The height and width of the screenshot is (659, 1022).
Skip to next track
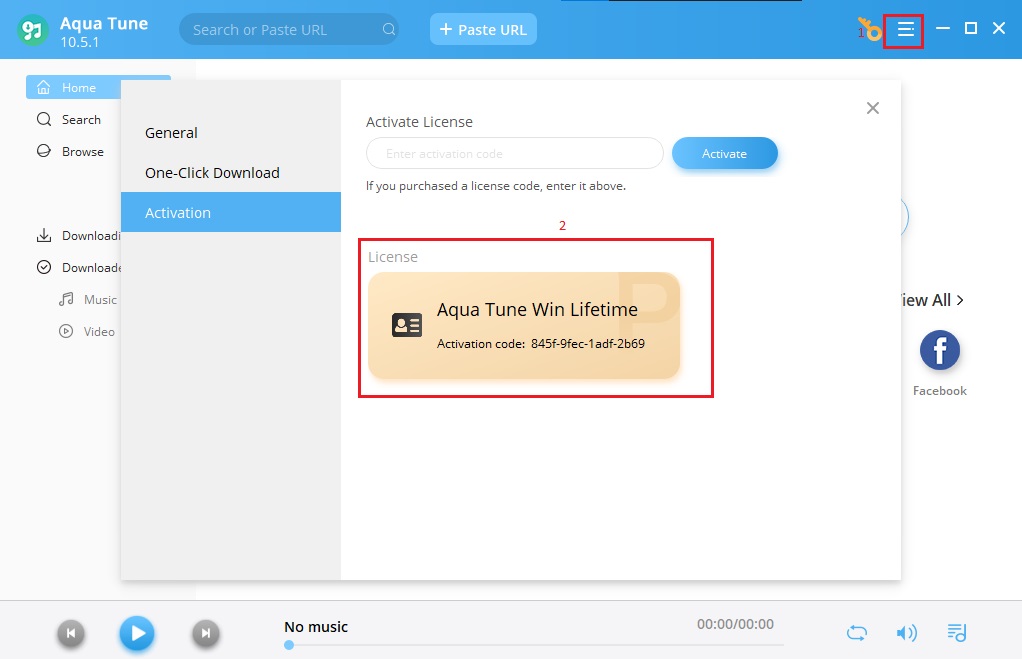pyautogui.click(x=205, y=633)
